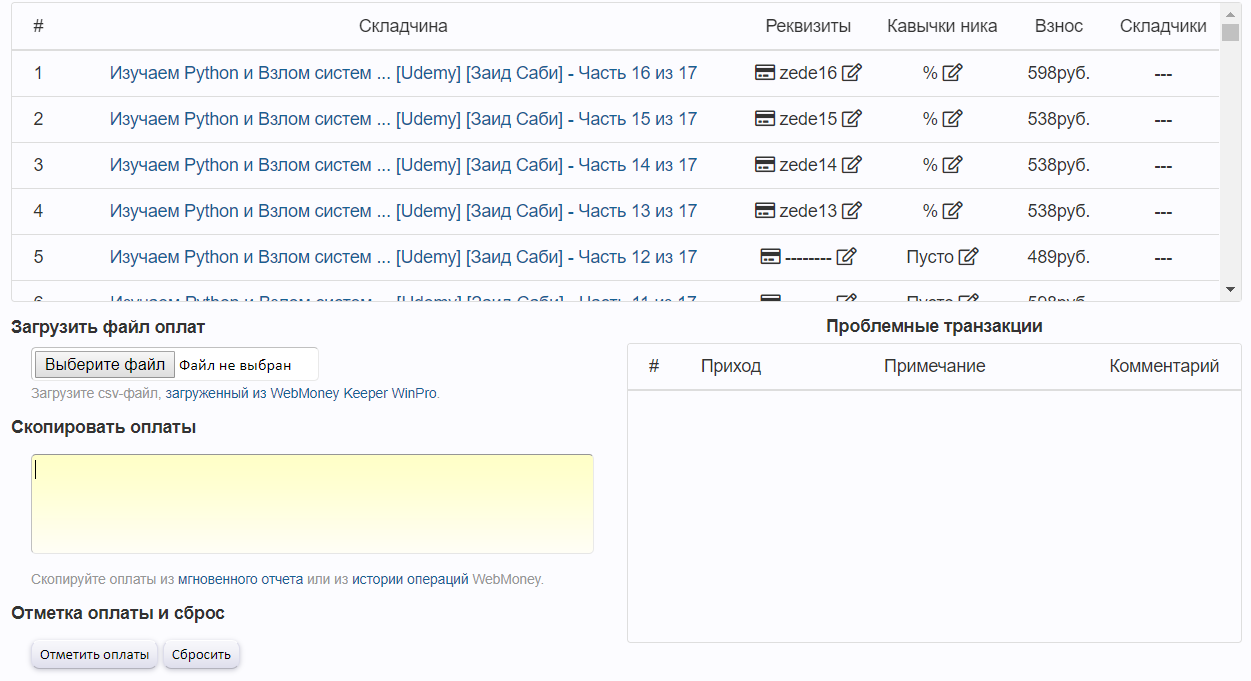Image resolution: width=1251 pixels, height=681 pixels.
Task: Follow 'мгновенного отчета' link
Action: [240, 579]
